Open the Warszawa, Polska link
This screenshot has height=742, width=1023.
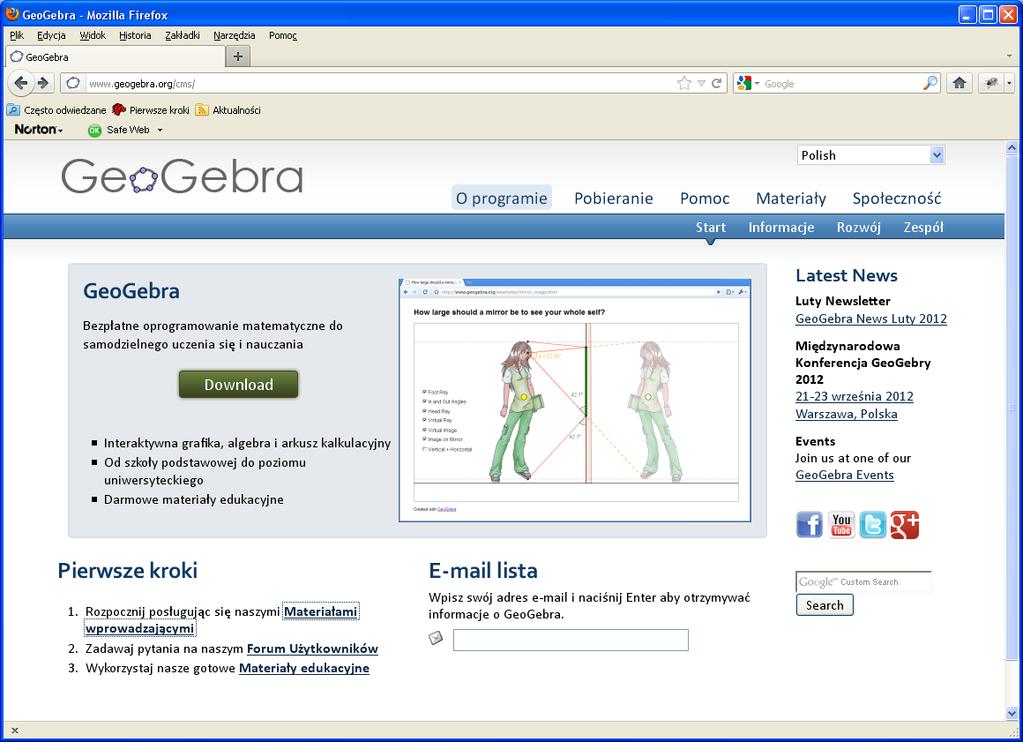click(846, 414)
